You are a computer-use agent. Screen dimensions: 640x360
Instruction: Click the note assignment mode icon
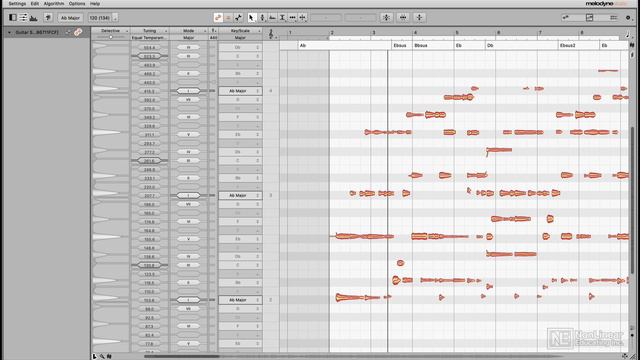point(566,18)
